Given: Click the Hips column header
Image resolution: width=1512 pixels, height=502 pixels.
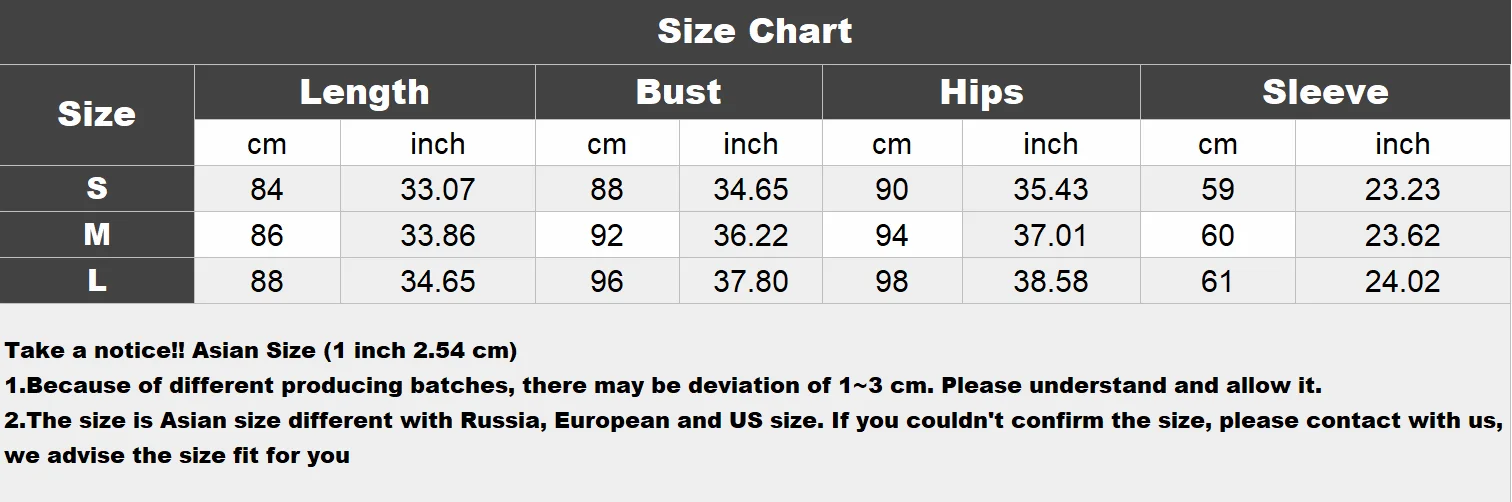Looking at the screenshot, I should click(981, 92).
